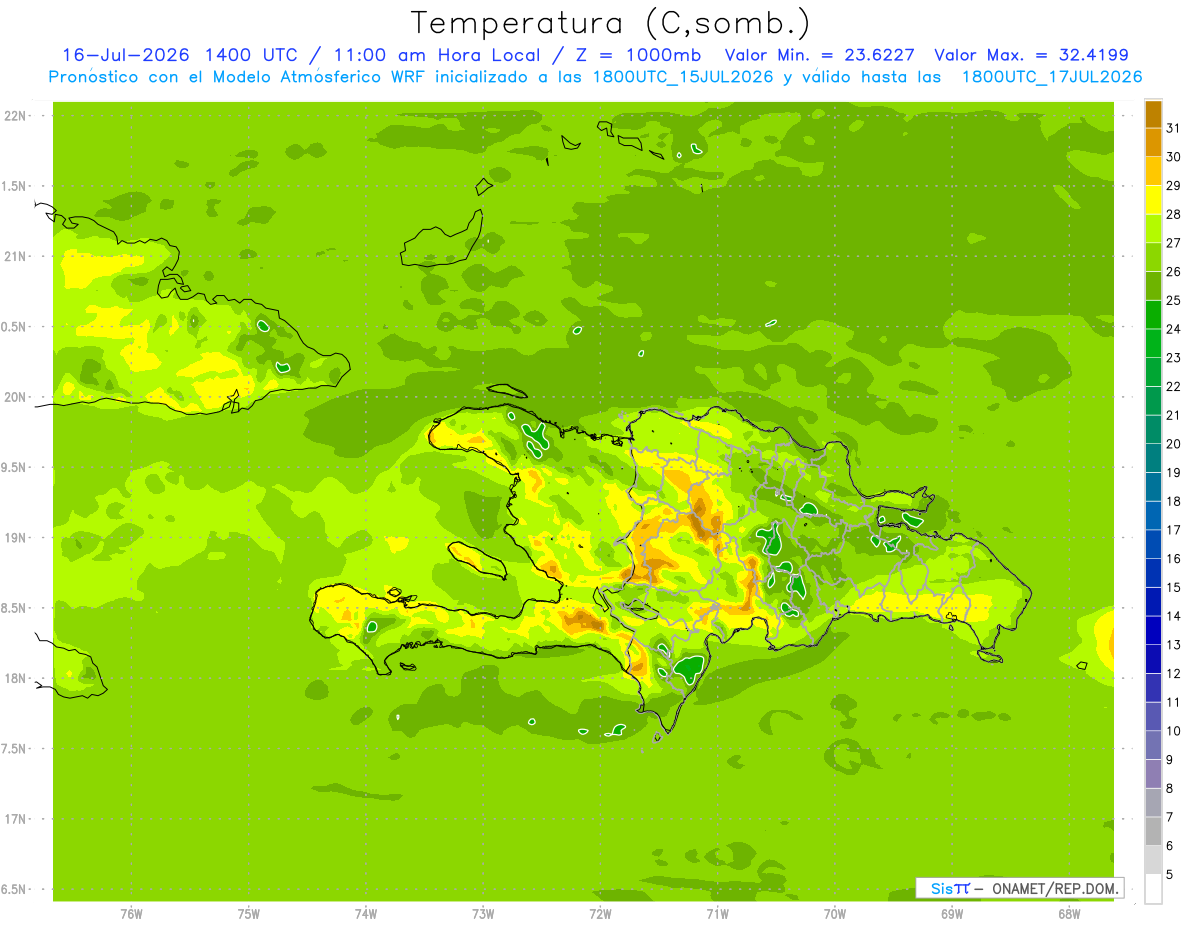Click the "70W" longitude axis label

[x=835, y=914]
